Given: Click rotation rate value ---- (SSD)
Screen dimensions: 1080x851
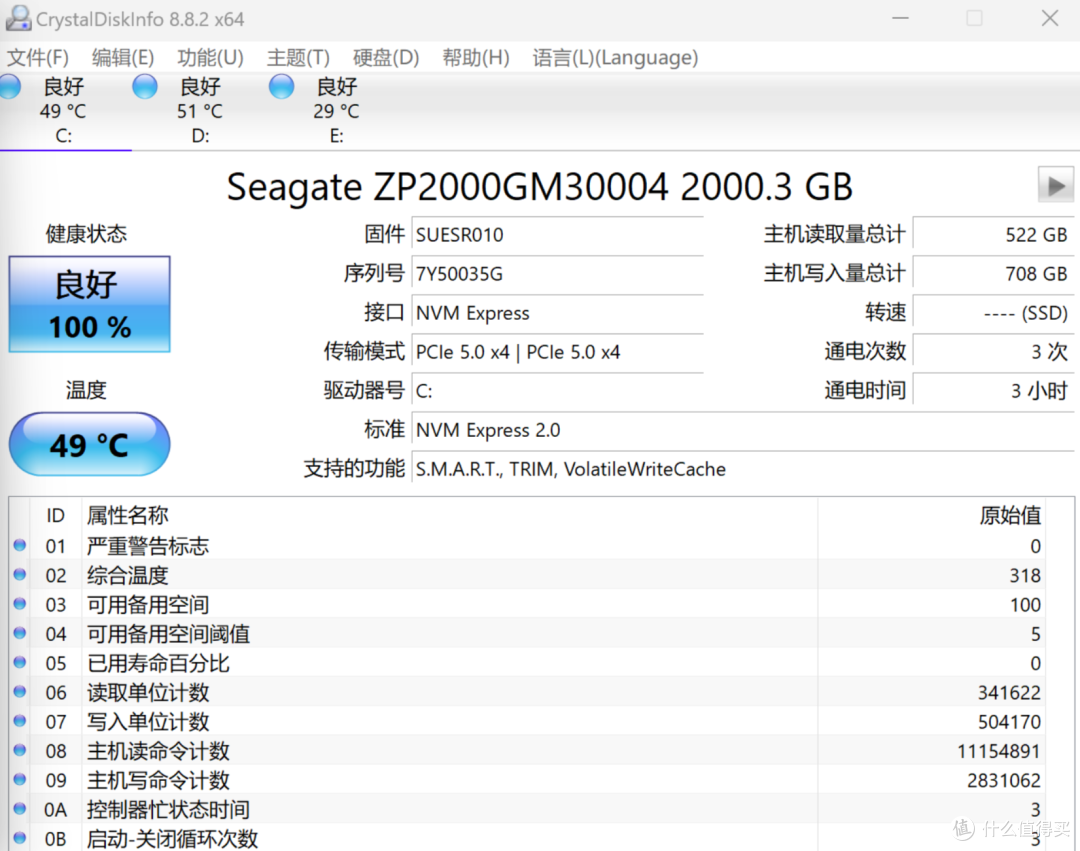Looking at the screenshot, I should tap(993, 313).
